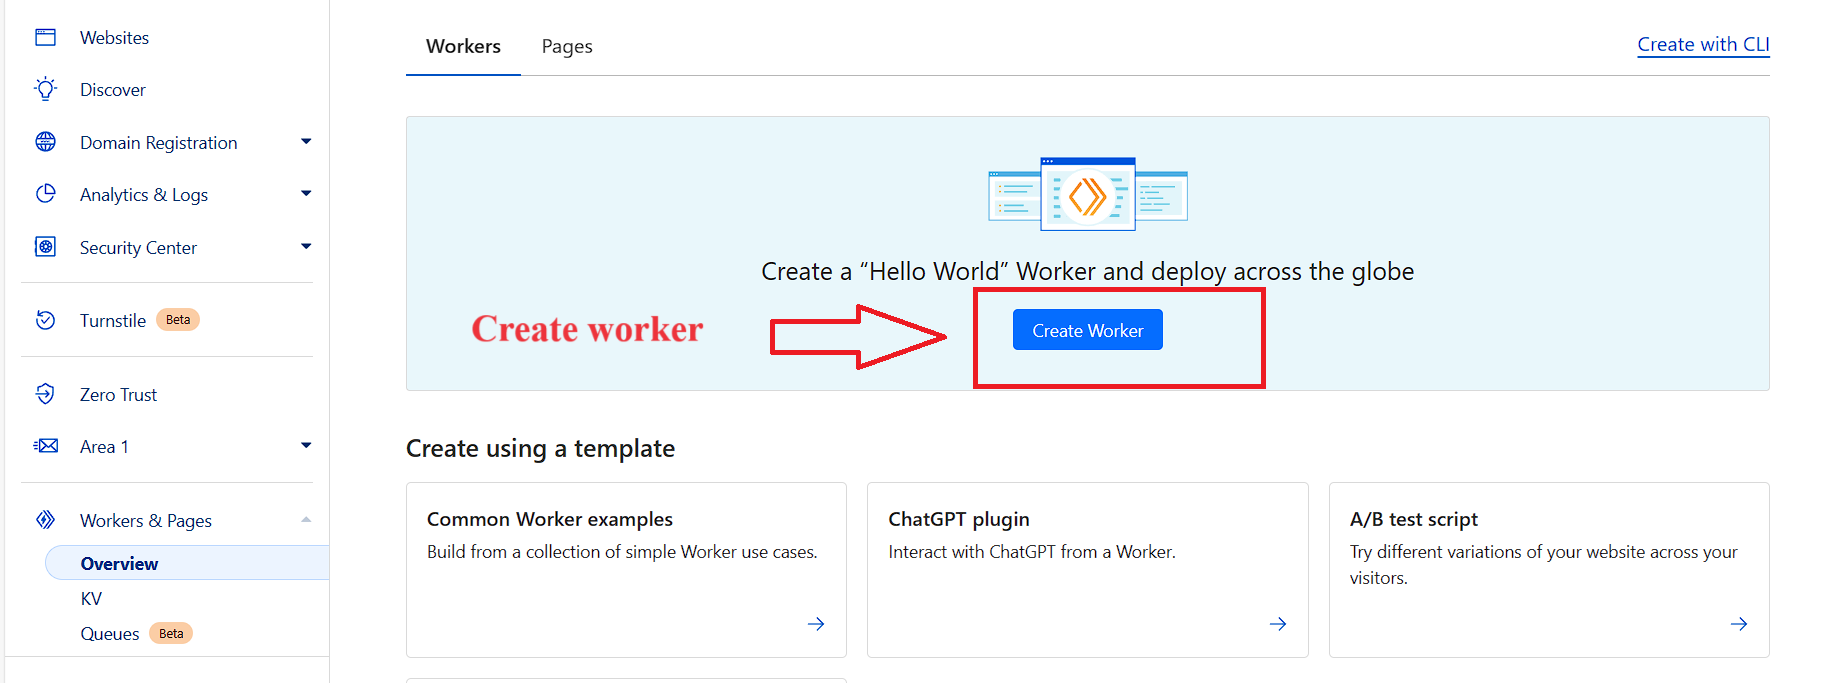This screenshot has height=683, width=1835.
Task: Click the Zero Trust shield icon
Action: (45, 394)
